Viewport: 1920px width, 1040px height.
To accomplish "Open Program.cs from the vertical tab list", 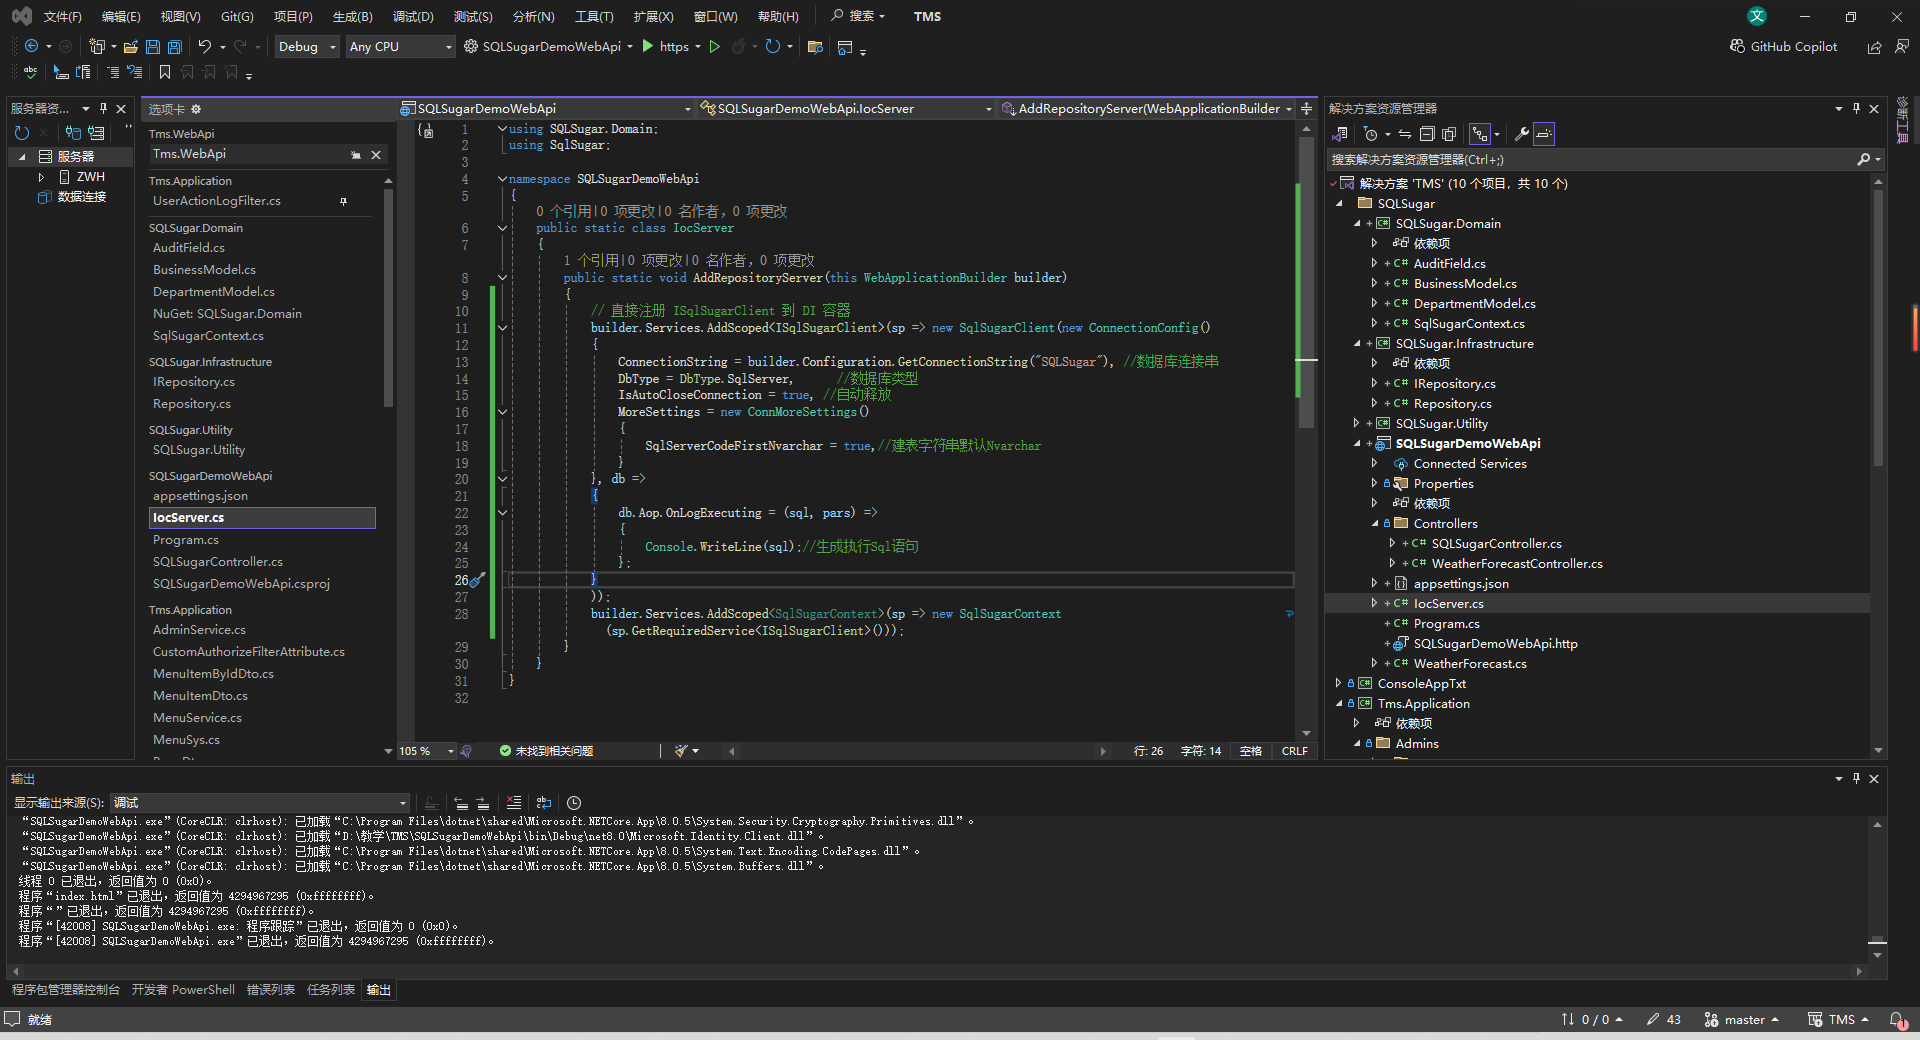I will (186, 540).
